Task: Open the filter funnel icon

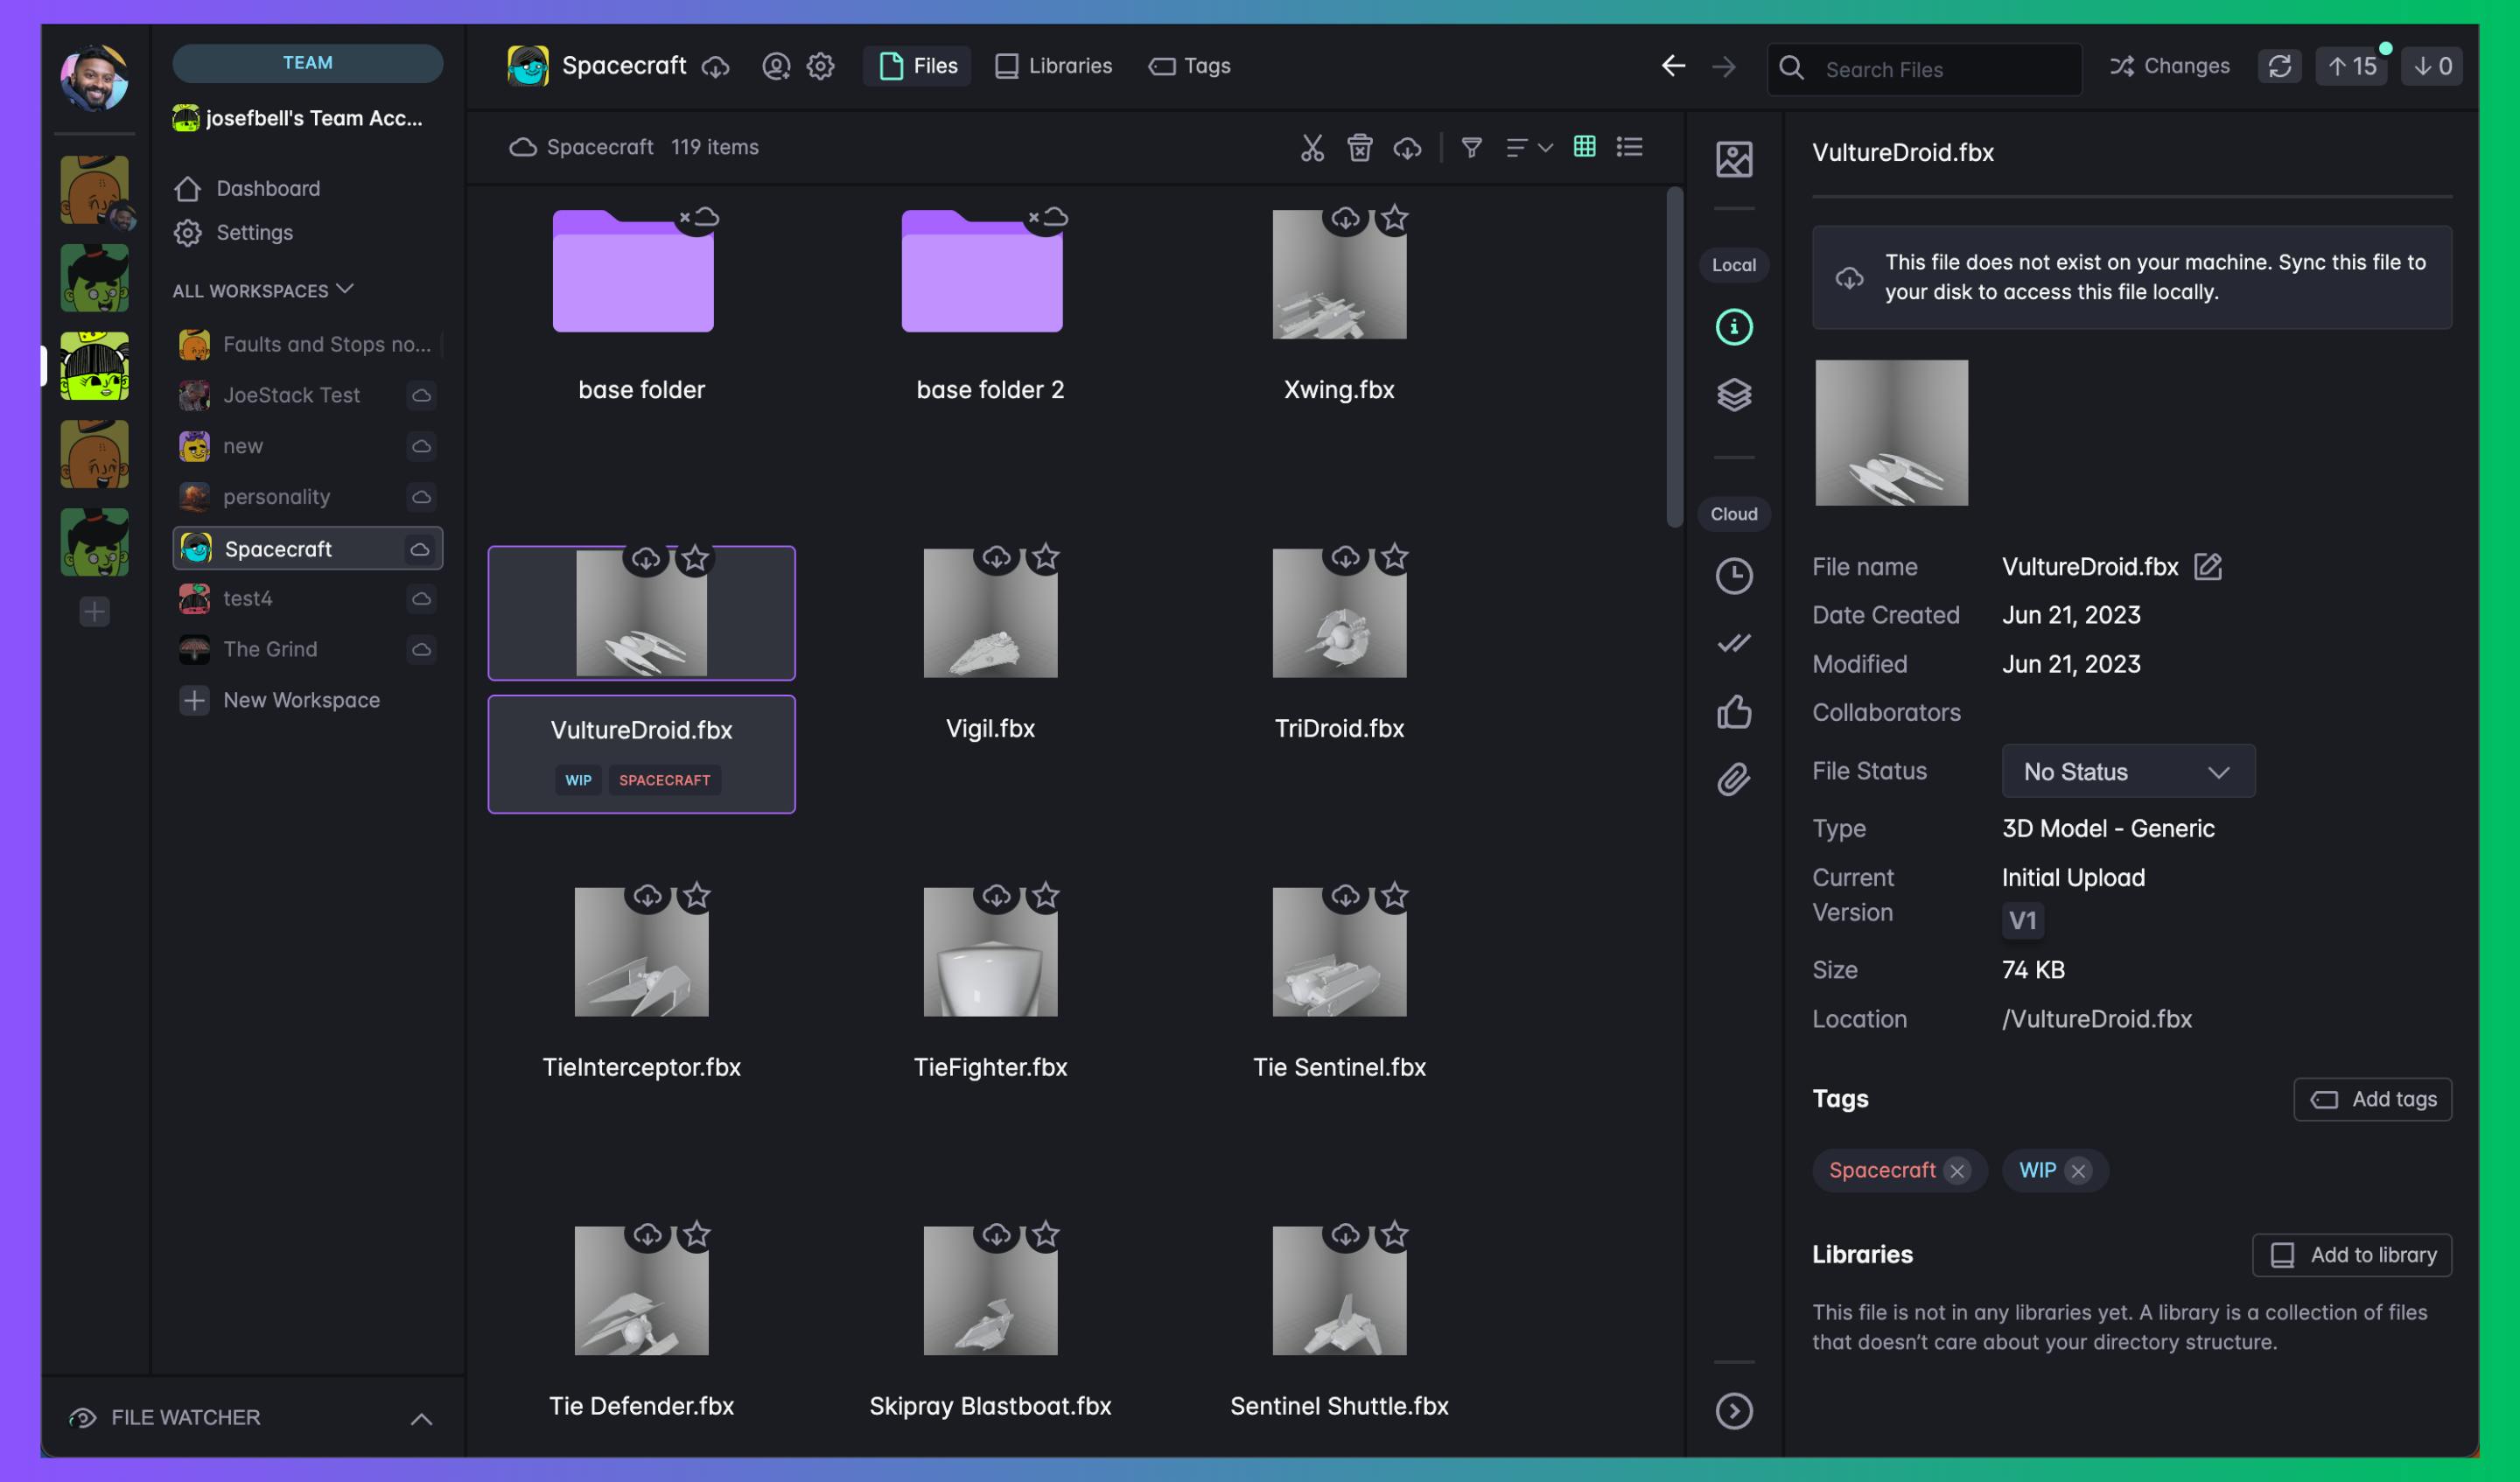Action: [x=1471, y=148]
